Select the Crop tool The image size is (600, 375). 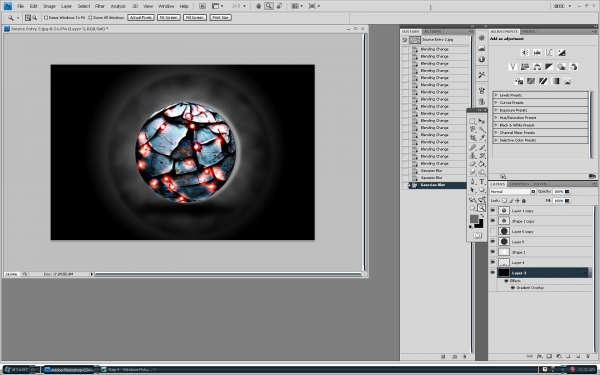click(473, 137)
